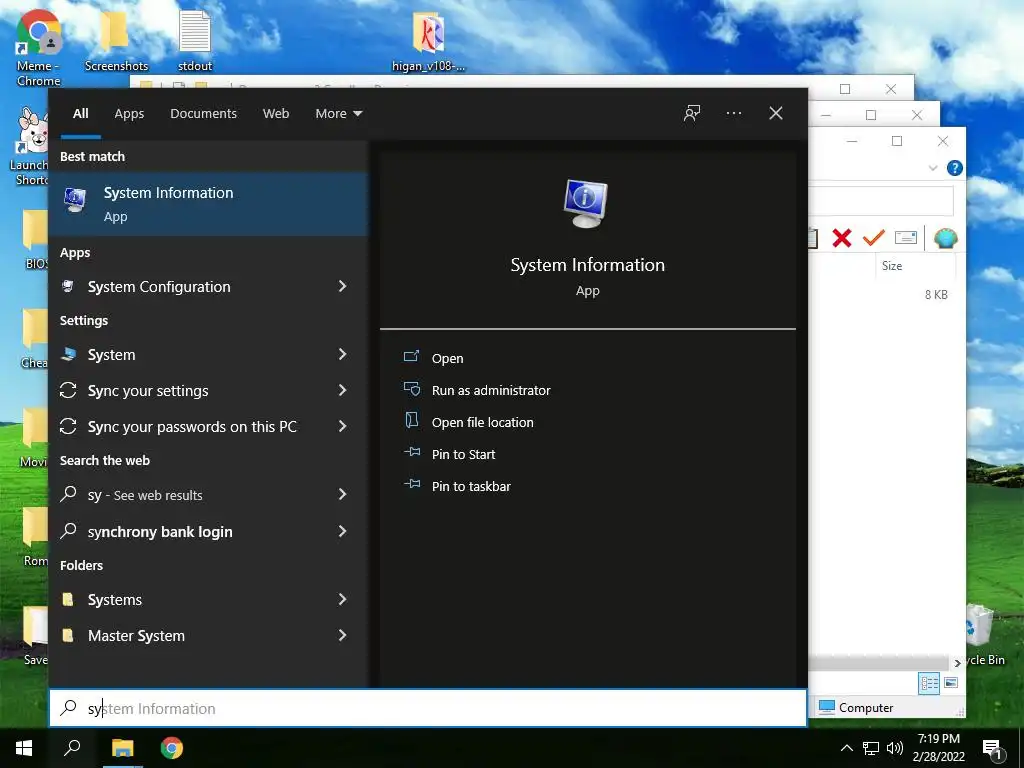Screen dimensions: 1024x768
Task: Open Explorer help blue question mark
Action: click(x=955, y=168)
